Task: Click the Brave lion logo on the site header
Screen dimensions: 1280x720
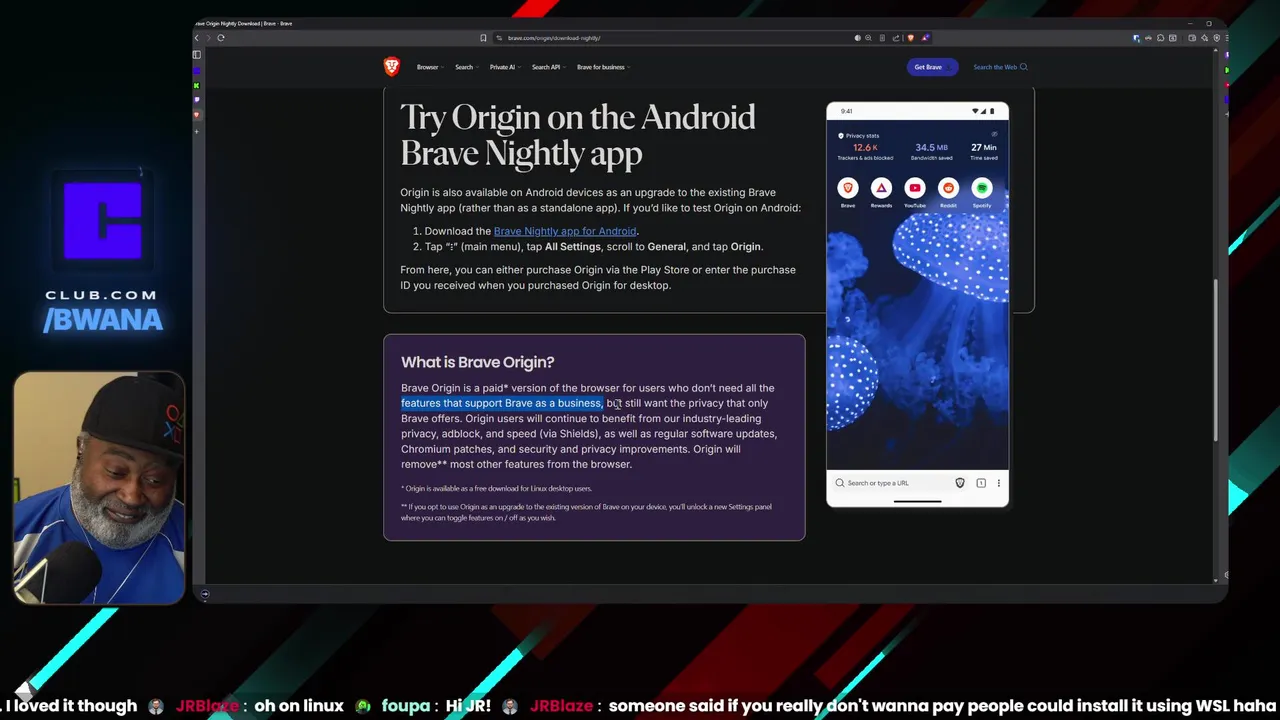Action: click(392, 67)
